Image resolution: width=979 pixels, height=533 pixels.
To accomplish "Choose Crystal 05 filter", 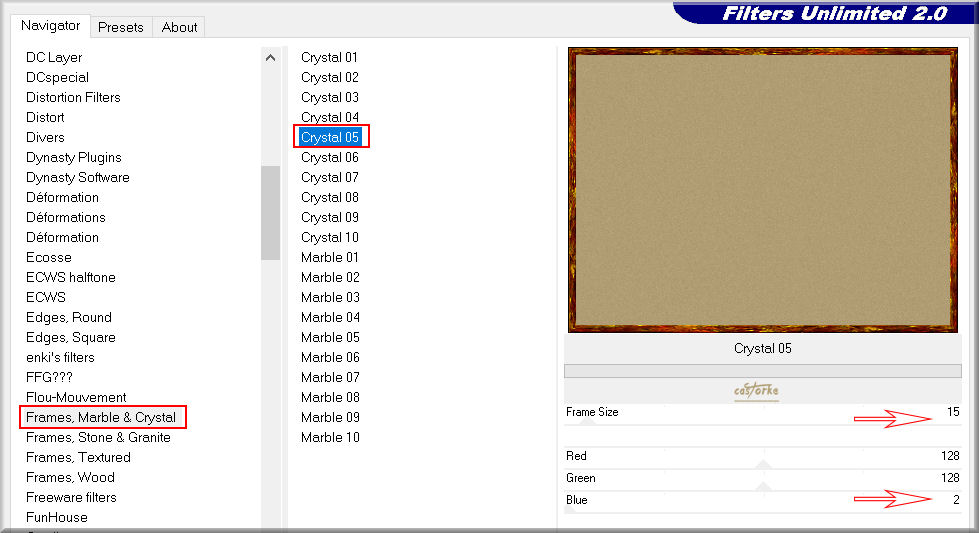I will pyautogui.click(x=330, y=137).
